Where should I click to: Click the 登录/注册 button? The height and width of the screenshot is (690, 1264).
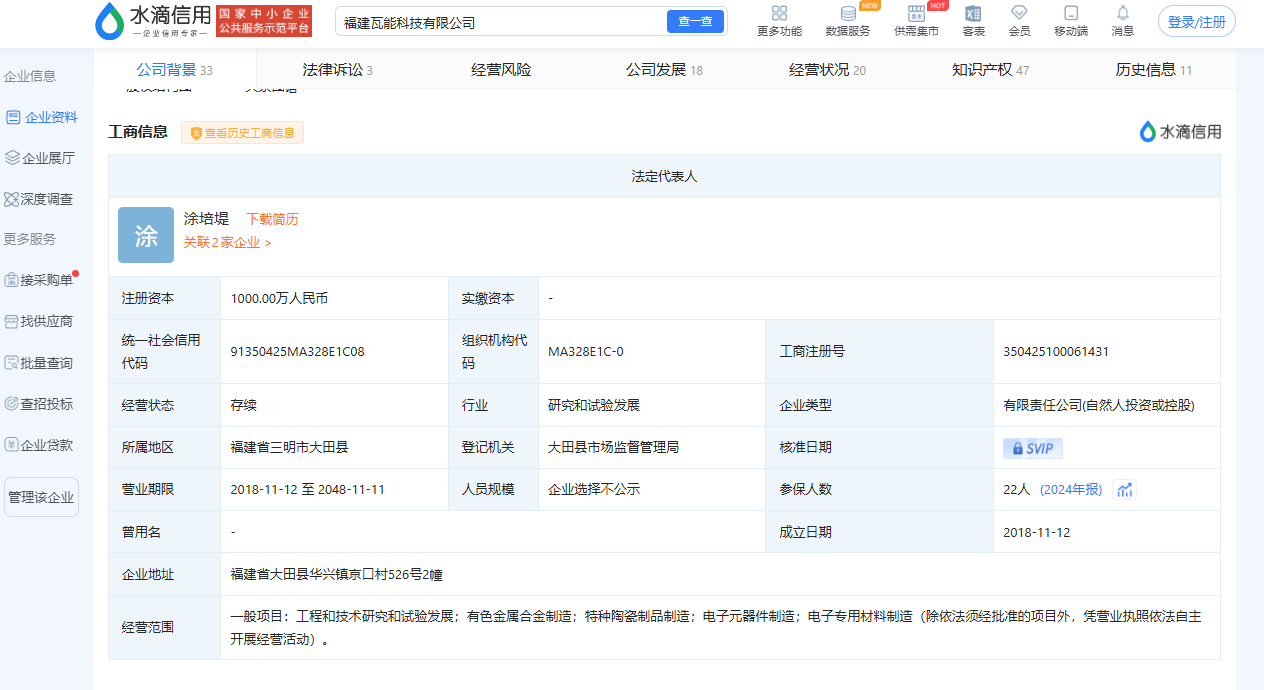1196,22
